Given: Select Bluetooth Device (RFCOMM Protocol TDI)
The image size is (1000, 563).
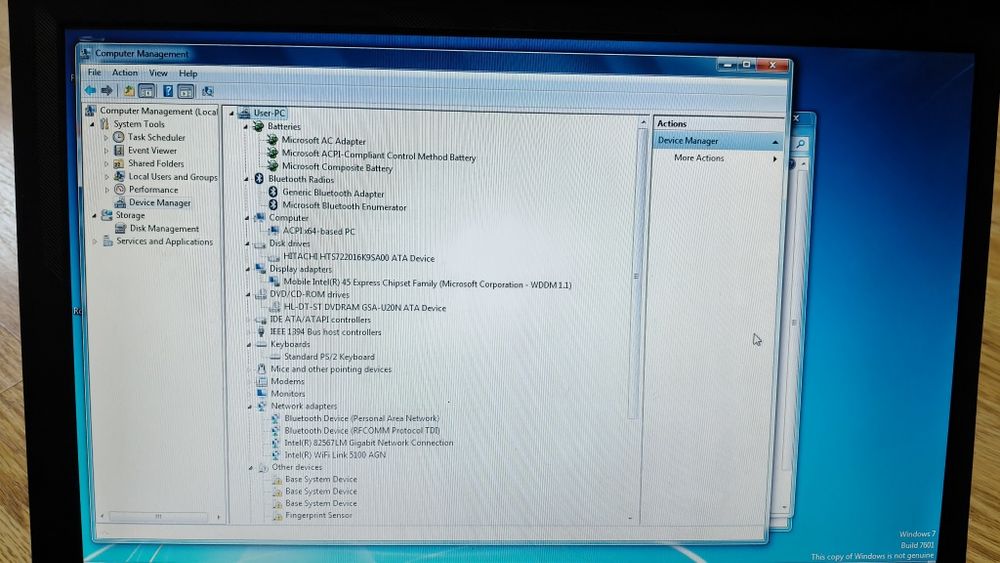Looking at the screenshot, I should tap(362, 430).
